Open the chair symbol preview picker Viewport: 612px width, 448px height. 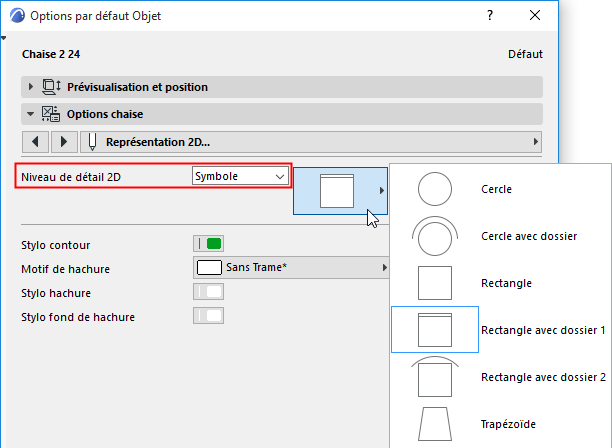click(x=341, y=190)
